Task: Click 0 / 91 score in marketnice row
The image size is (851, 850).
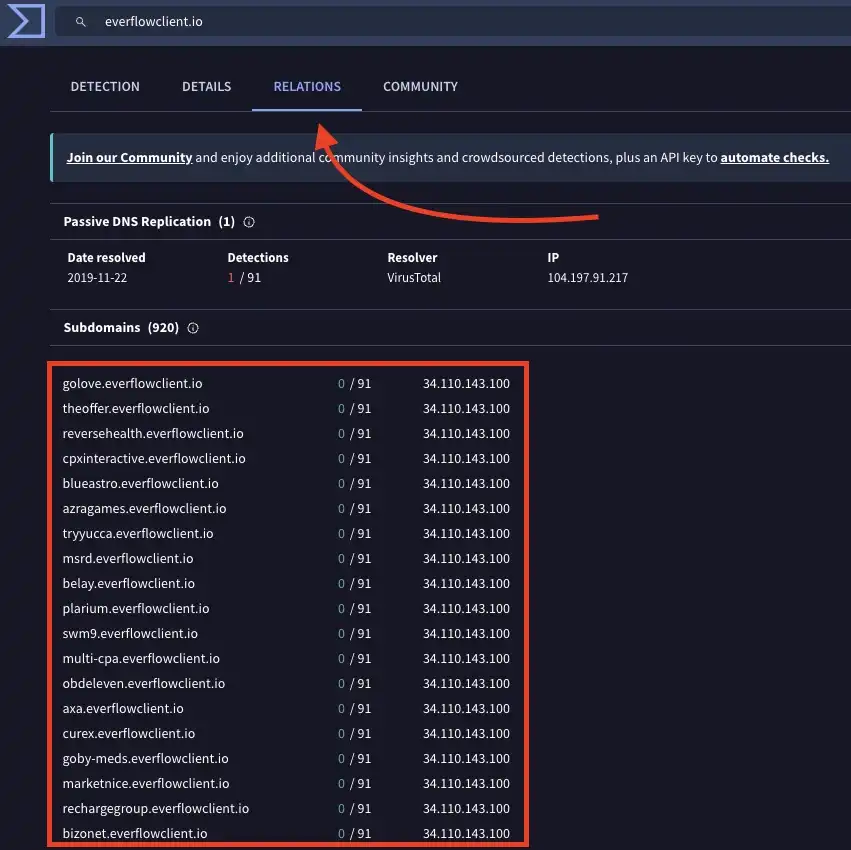Action: pos(354,783)
